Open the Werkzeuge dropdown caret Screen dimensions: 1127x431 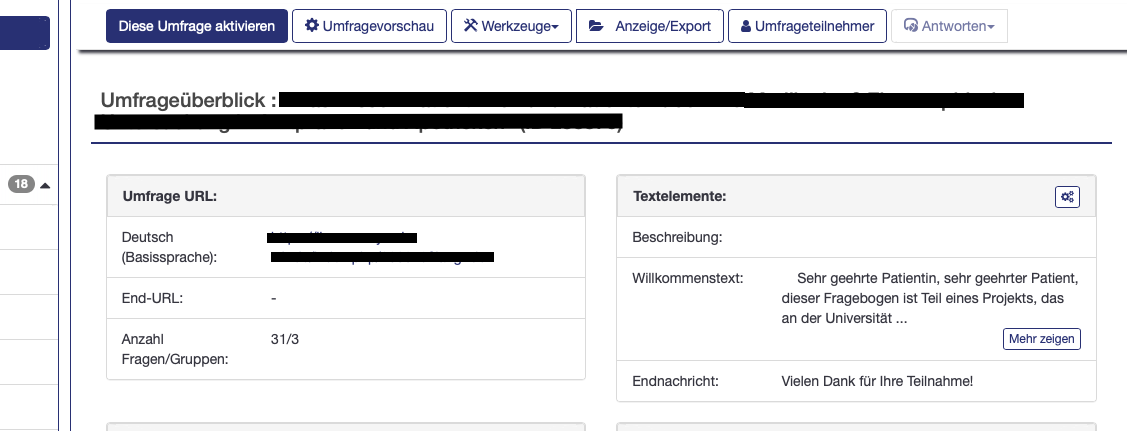555,27
